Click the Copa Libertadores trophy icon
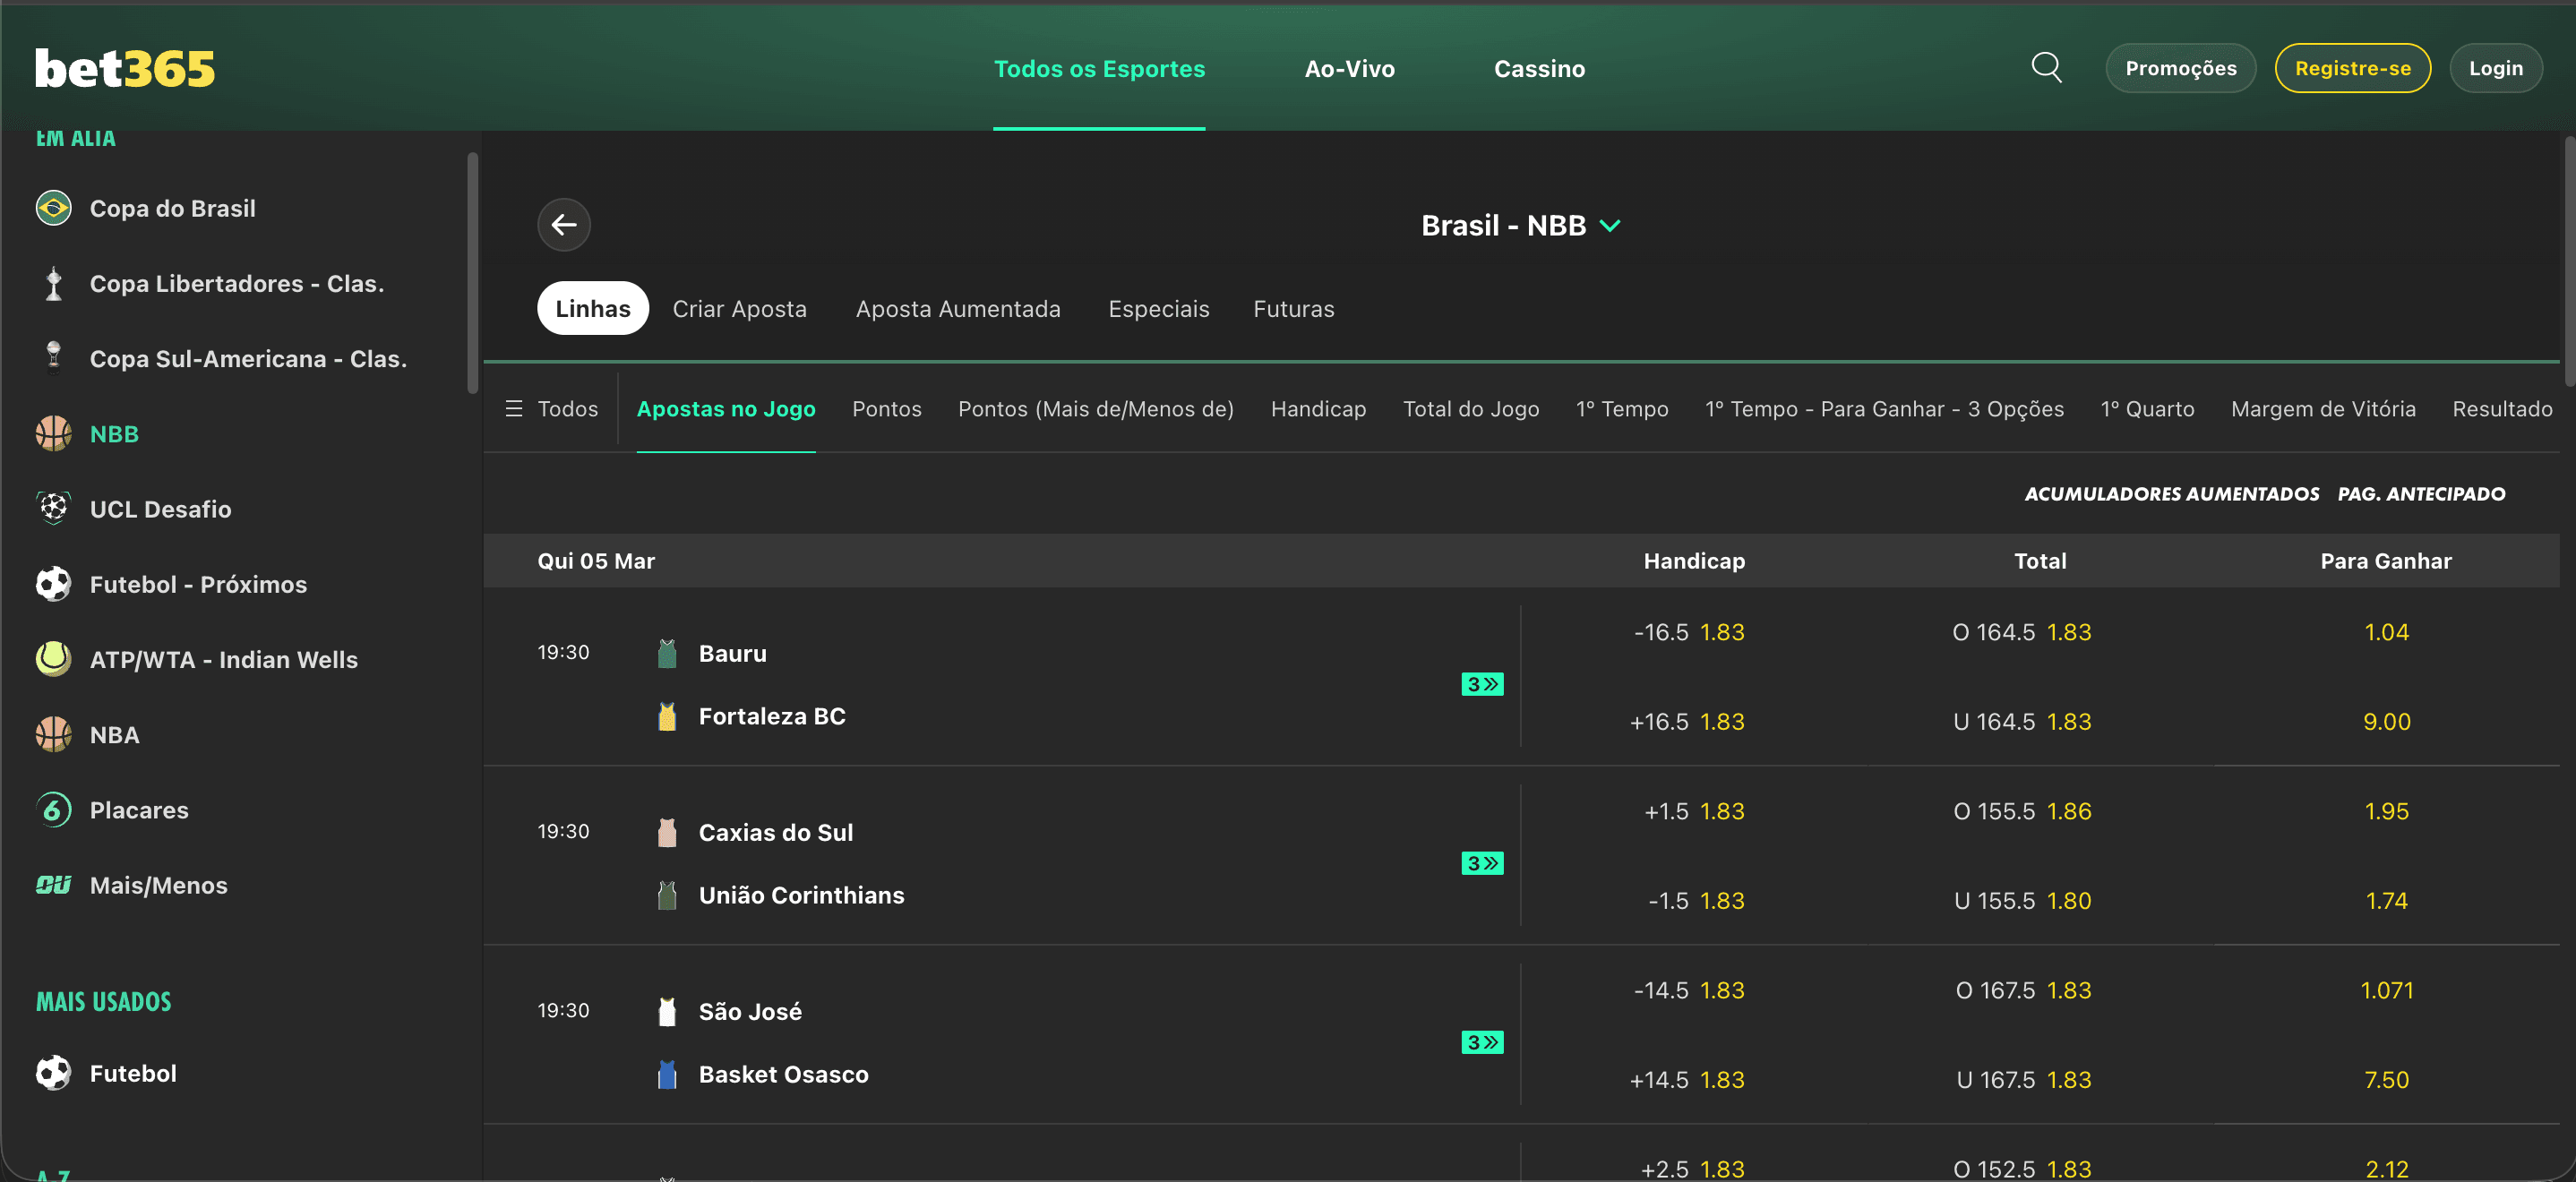The height and width of the screenshot is (1182, 2576). click(52, 283)
